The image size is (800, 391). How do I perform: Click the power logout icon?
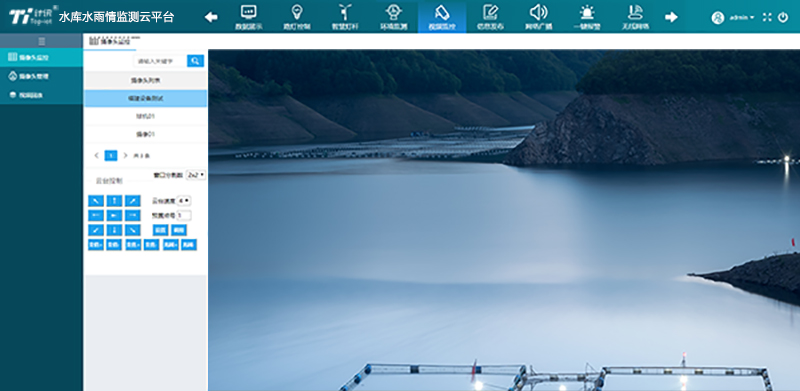point(783,17)
